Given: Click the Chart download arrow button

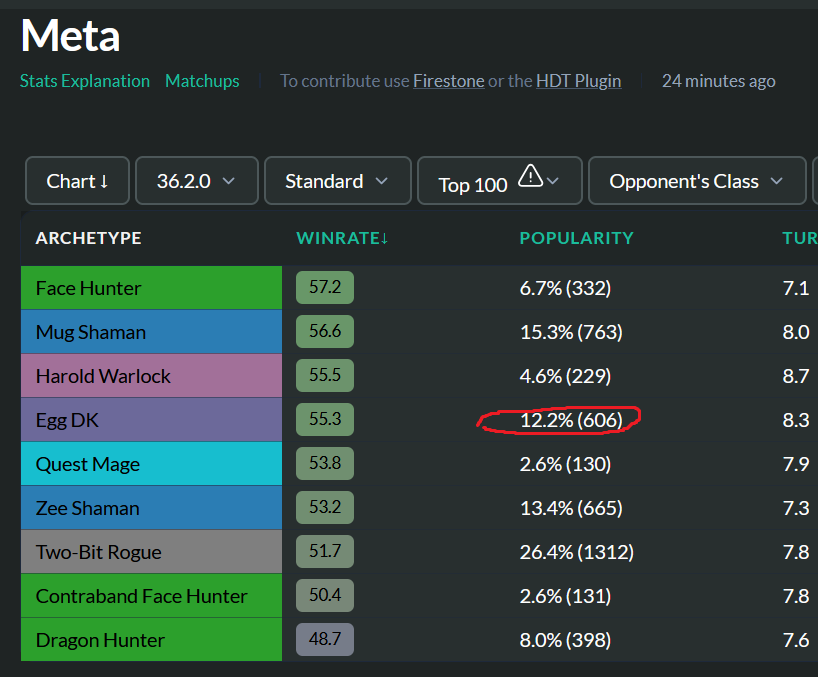Looking at the screenshot, I should [x=77, y=181].
